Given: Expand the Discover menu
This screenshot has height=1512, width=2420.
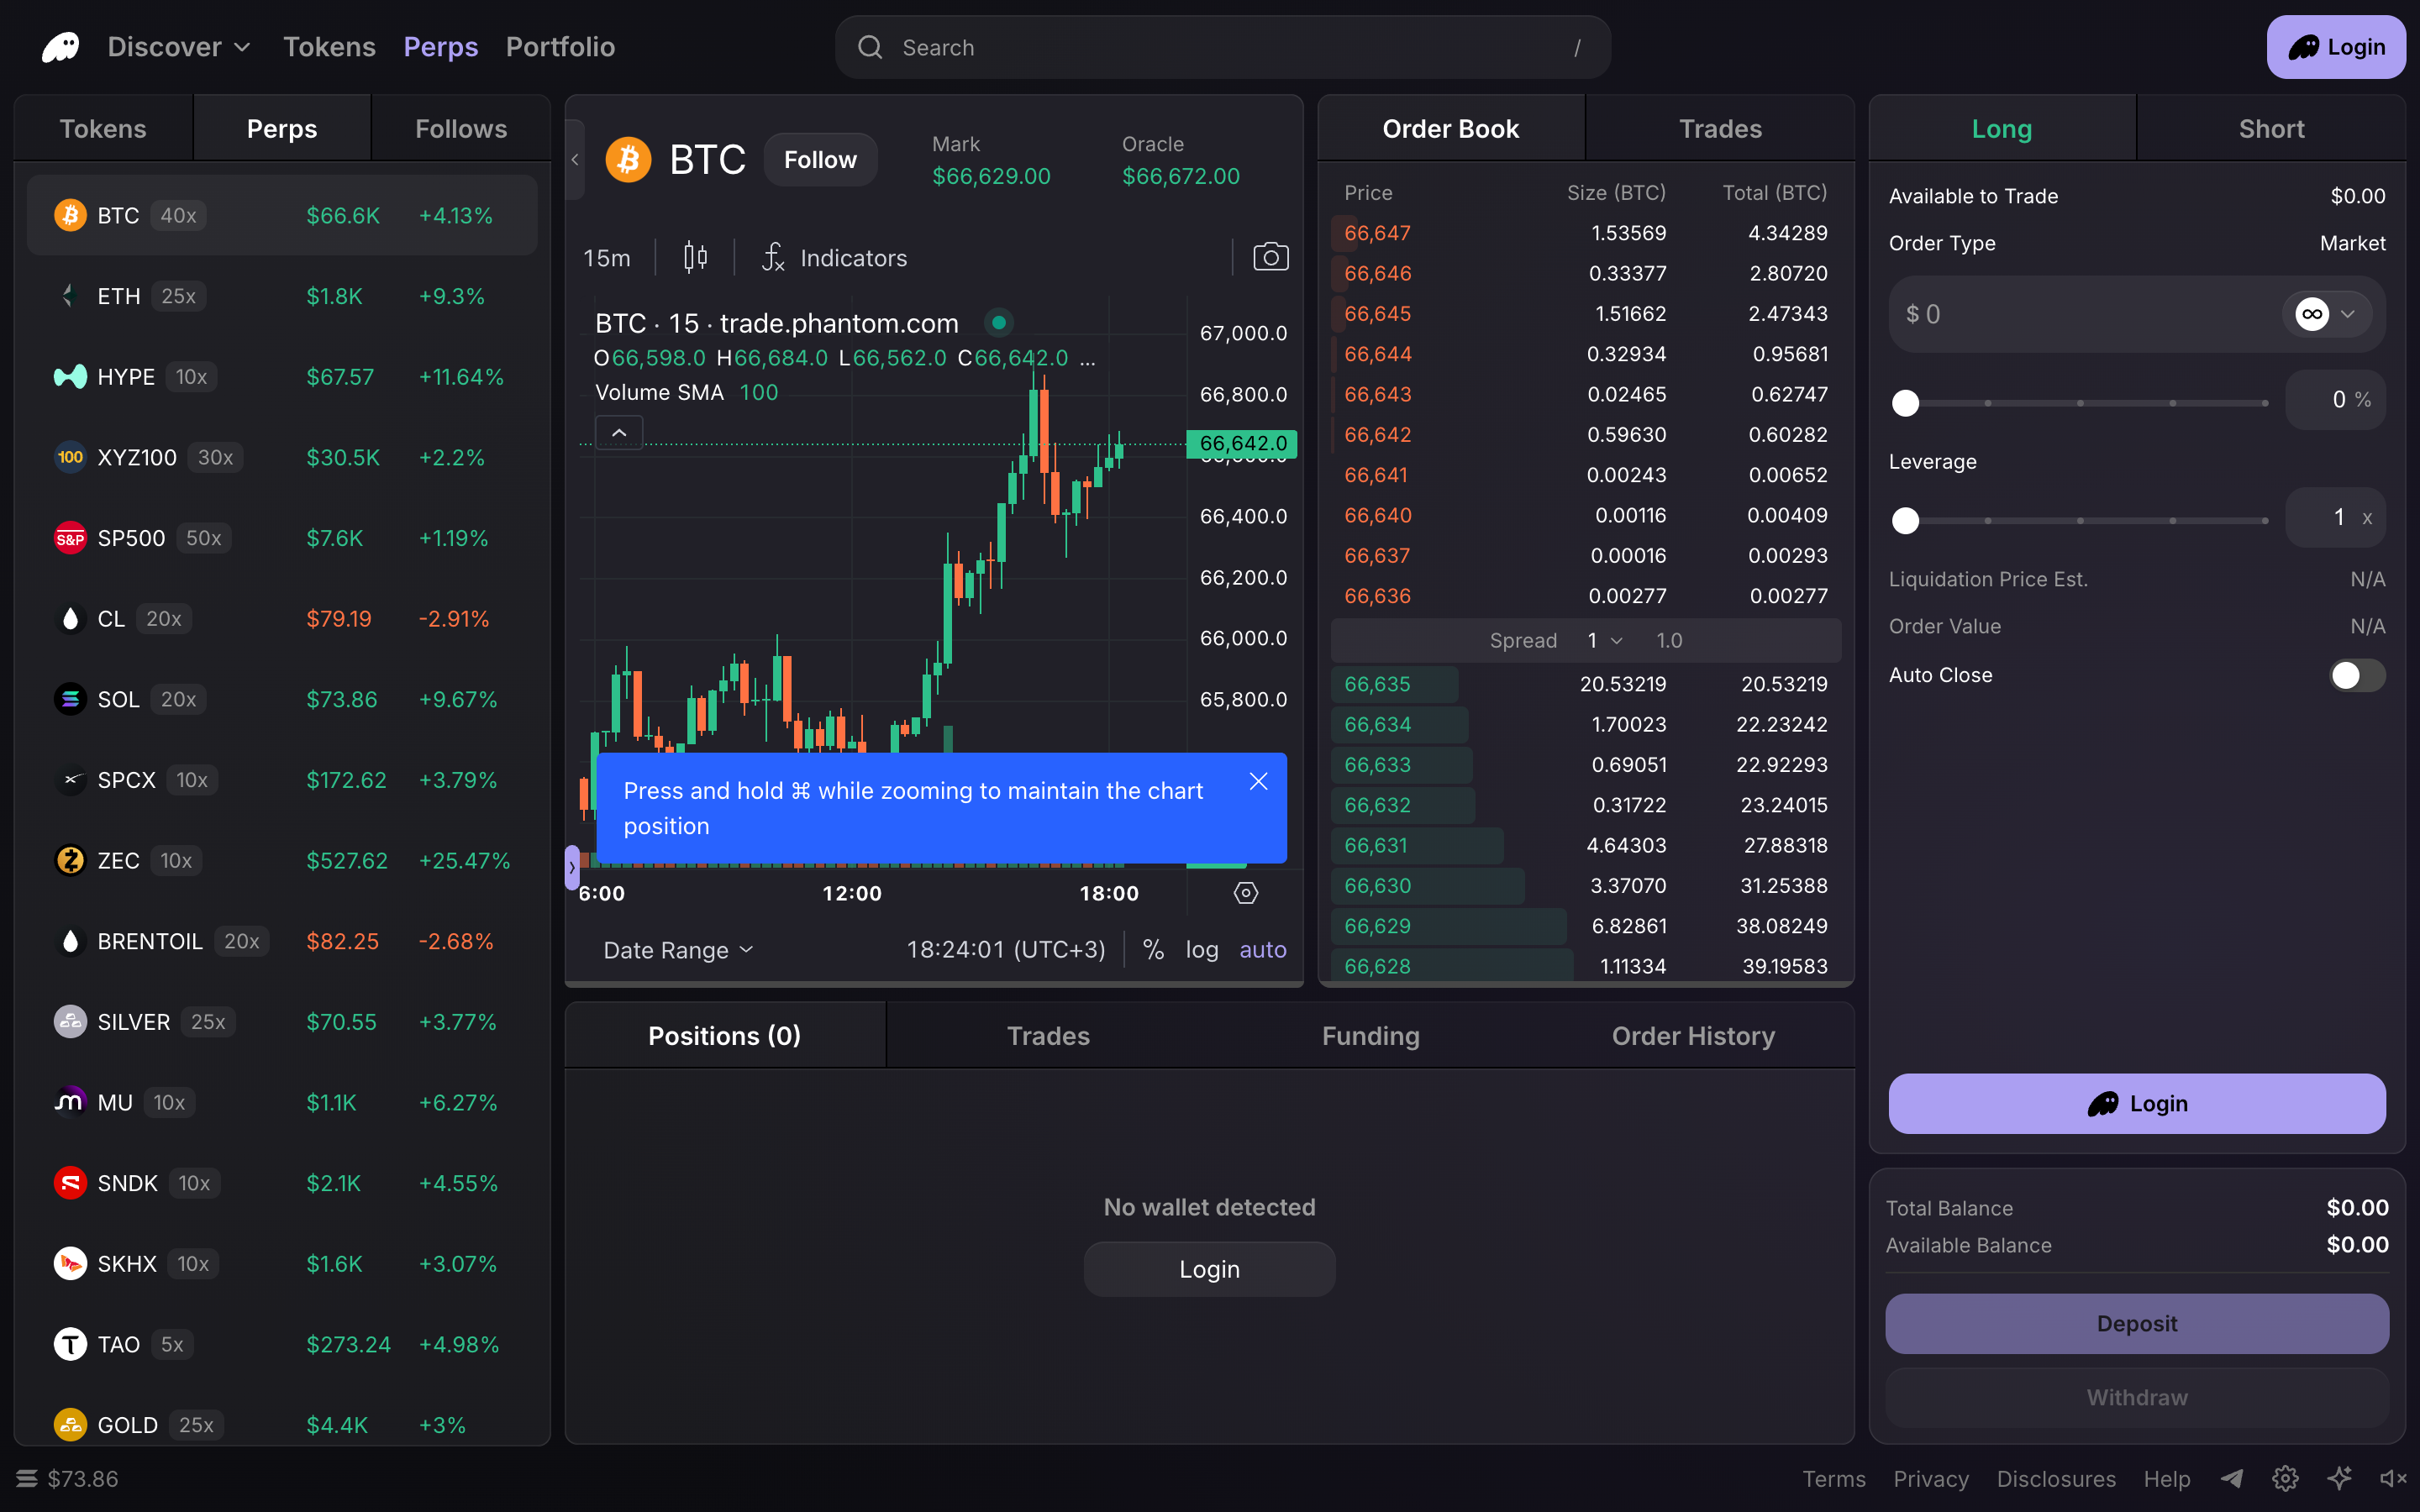Looking at the screenshot, I should click(179, 47).
